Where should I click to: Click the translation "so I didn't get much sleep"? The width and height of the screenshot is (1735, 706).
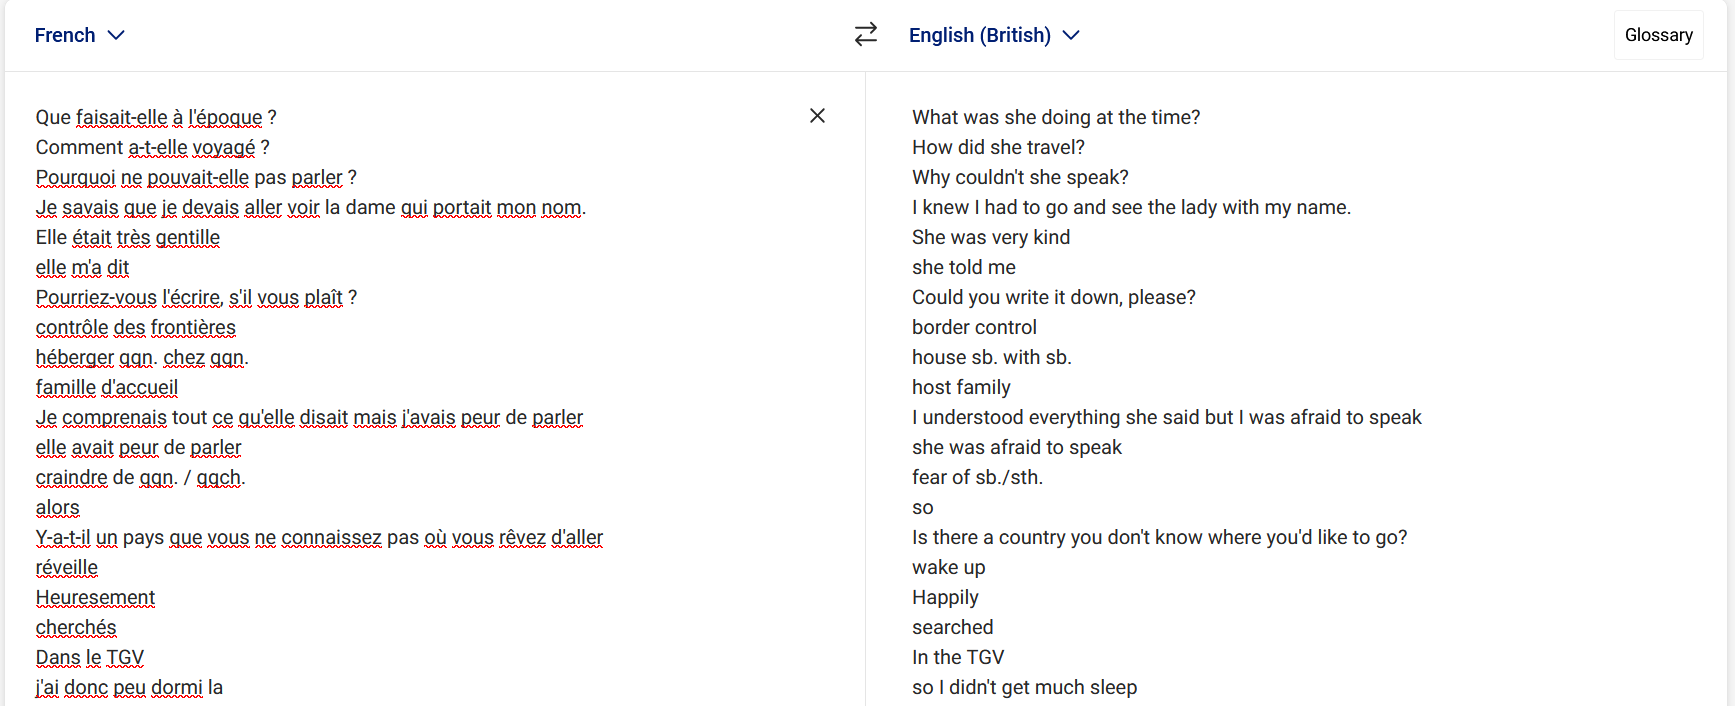tap(1024, 688)
